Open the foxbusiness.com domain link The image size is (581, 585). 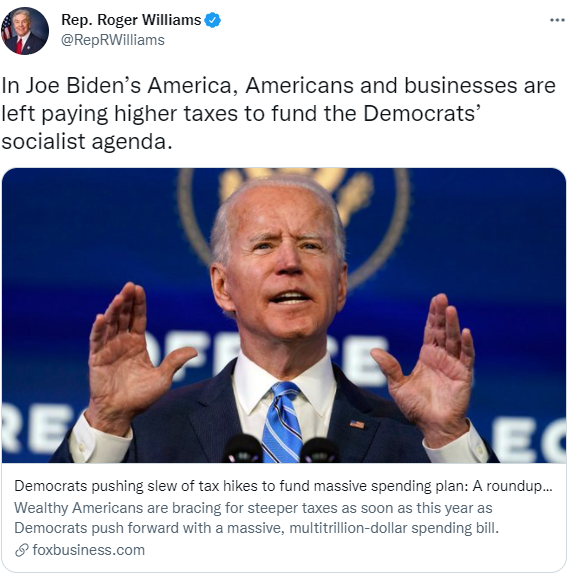coord(88,550)
